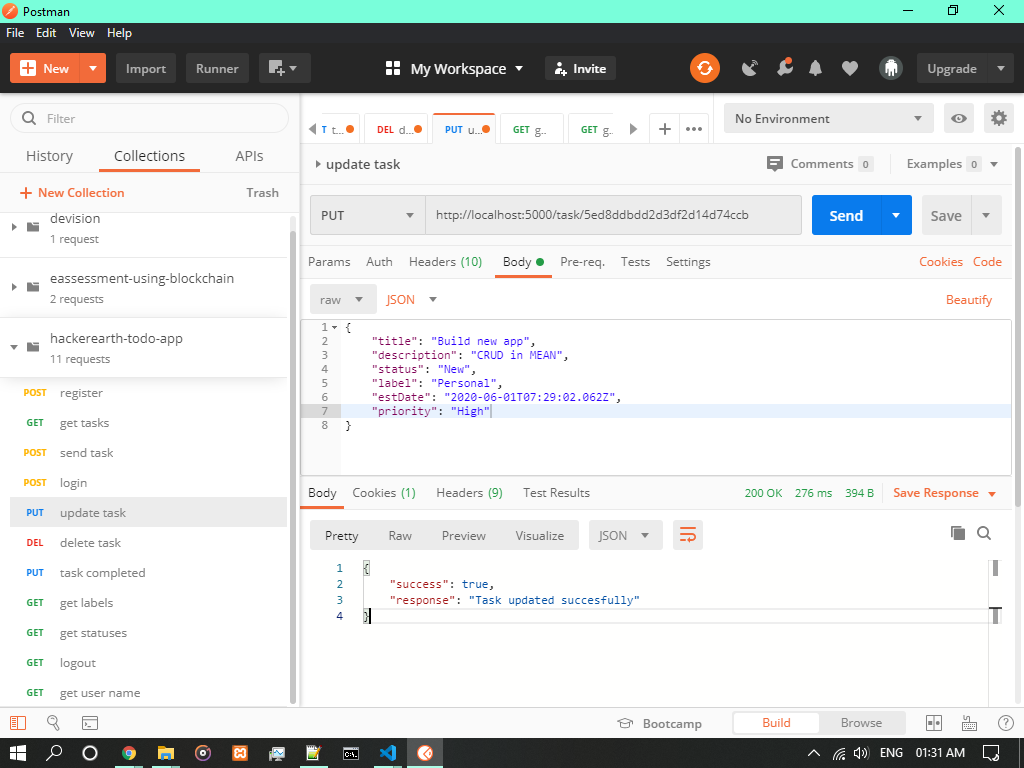The width and height of the screenshot is (1024, 768).
Task: Open the Send button dropdown arrow
Action: [x=896, y=216]
